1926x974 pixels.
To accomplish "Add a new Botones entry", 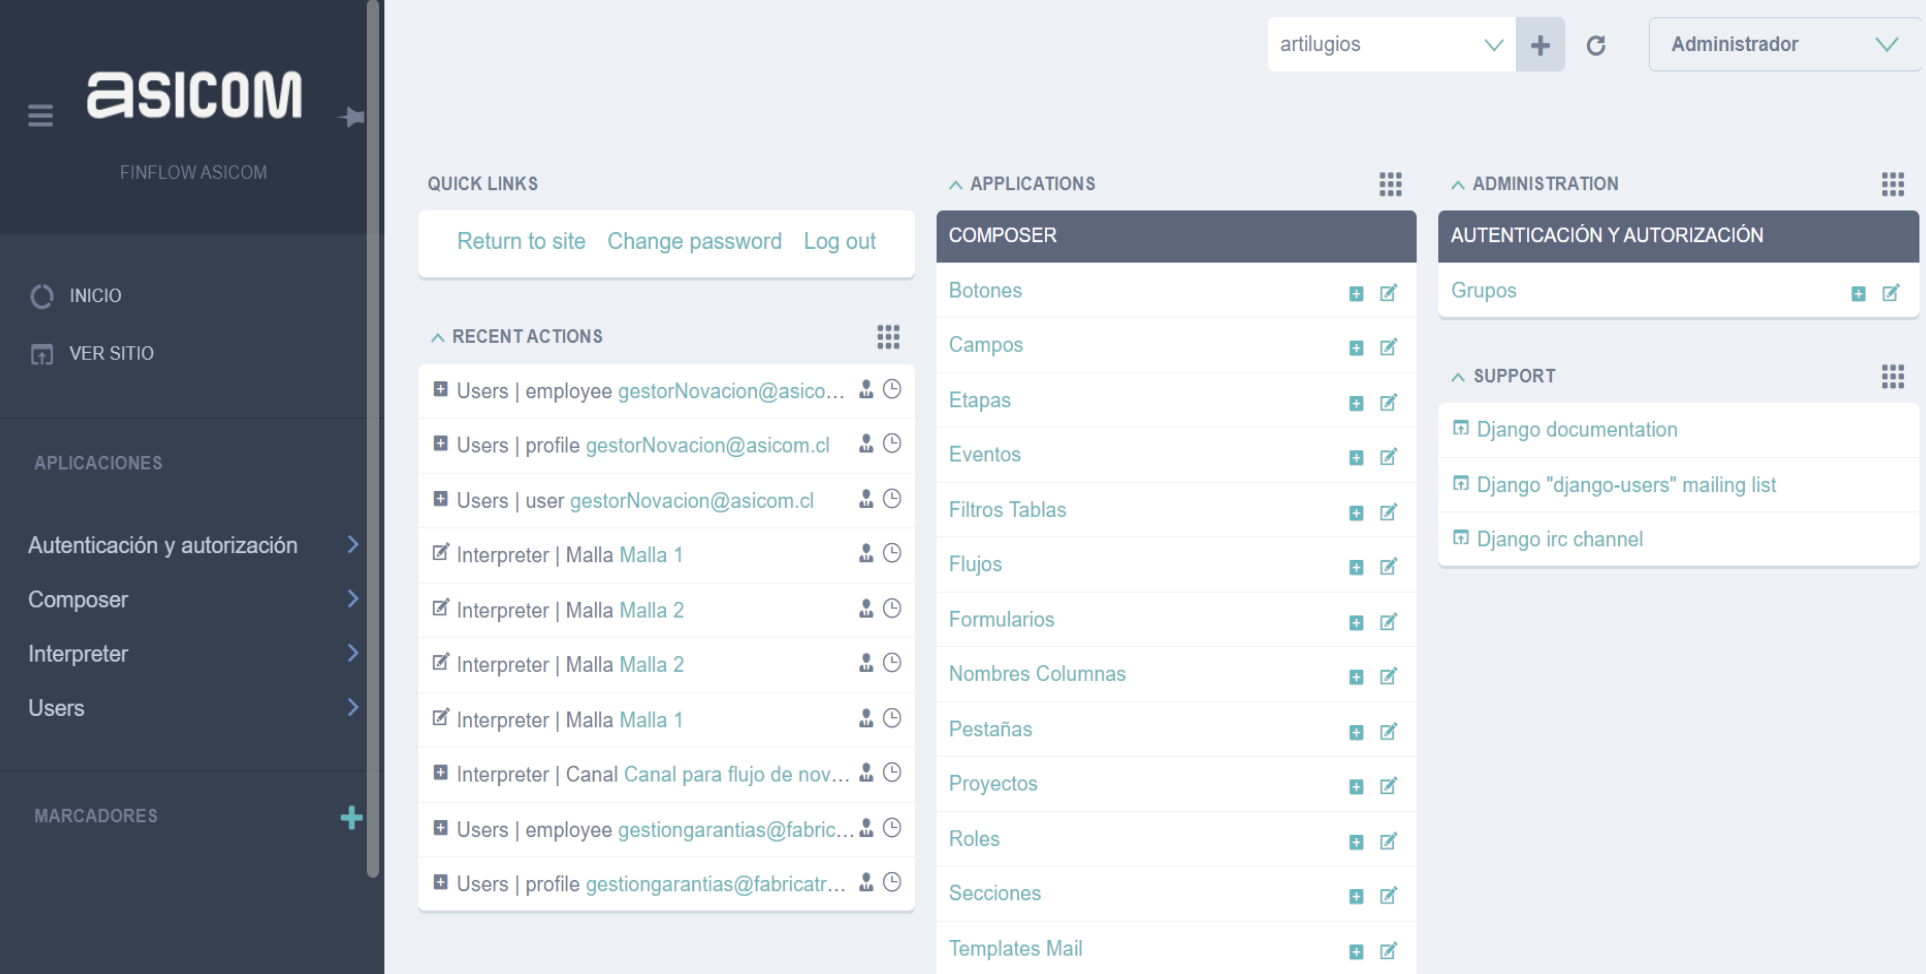I will 1356,293.
